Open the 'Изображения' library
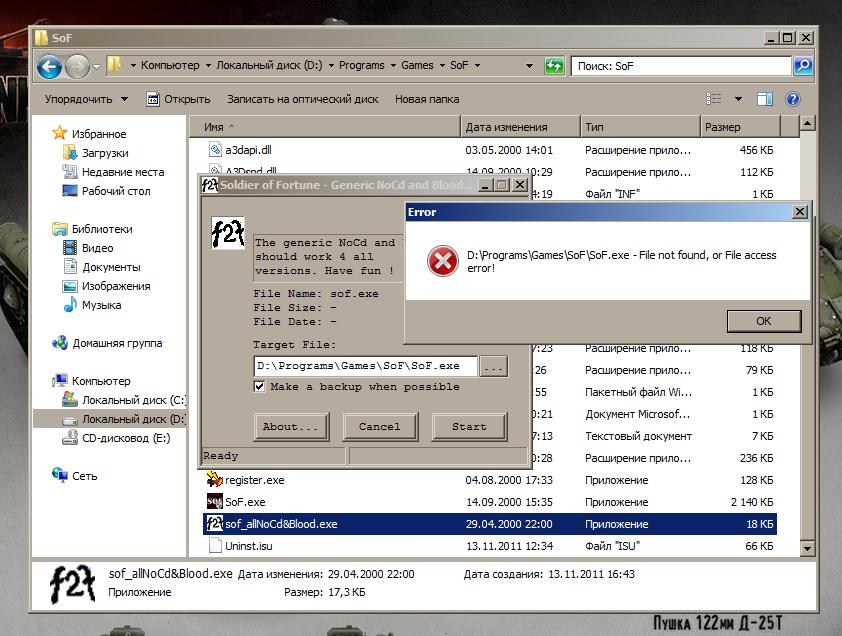842x636 pixels. pos(116,286)
